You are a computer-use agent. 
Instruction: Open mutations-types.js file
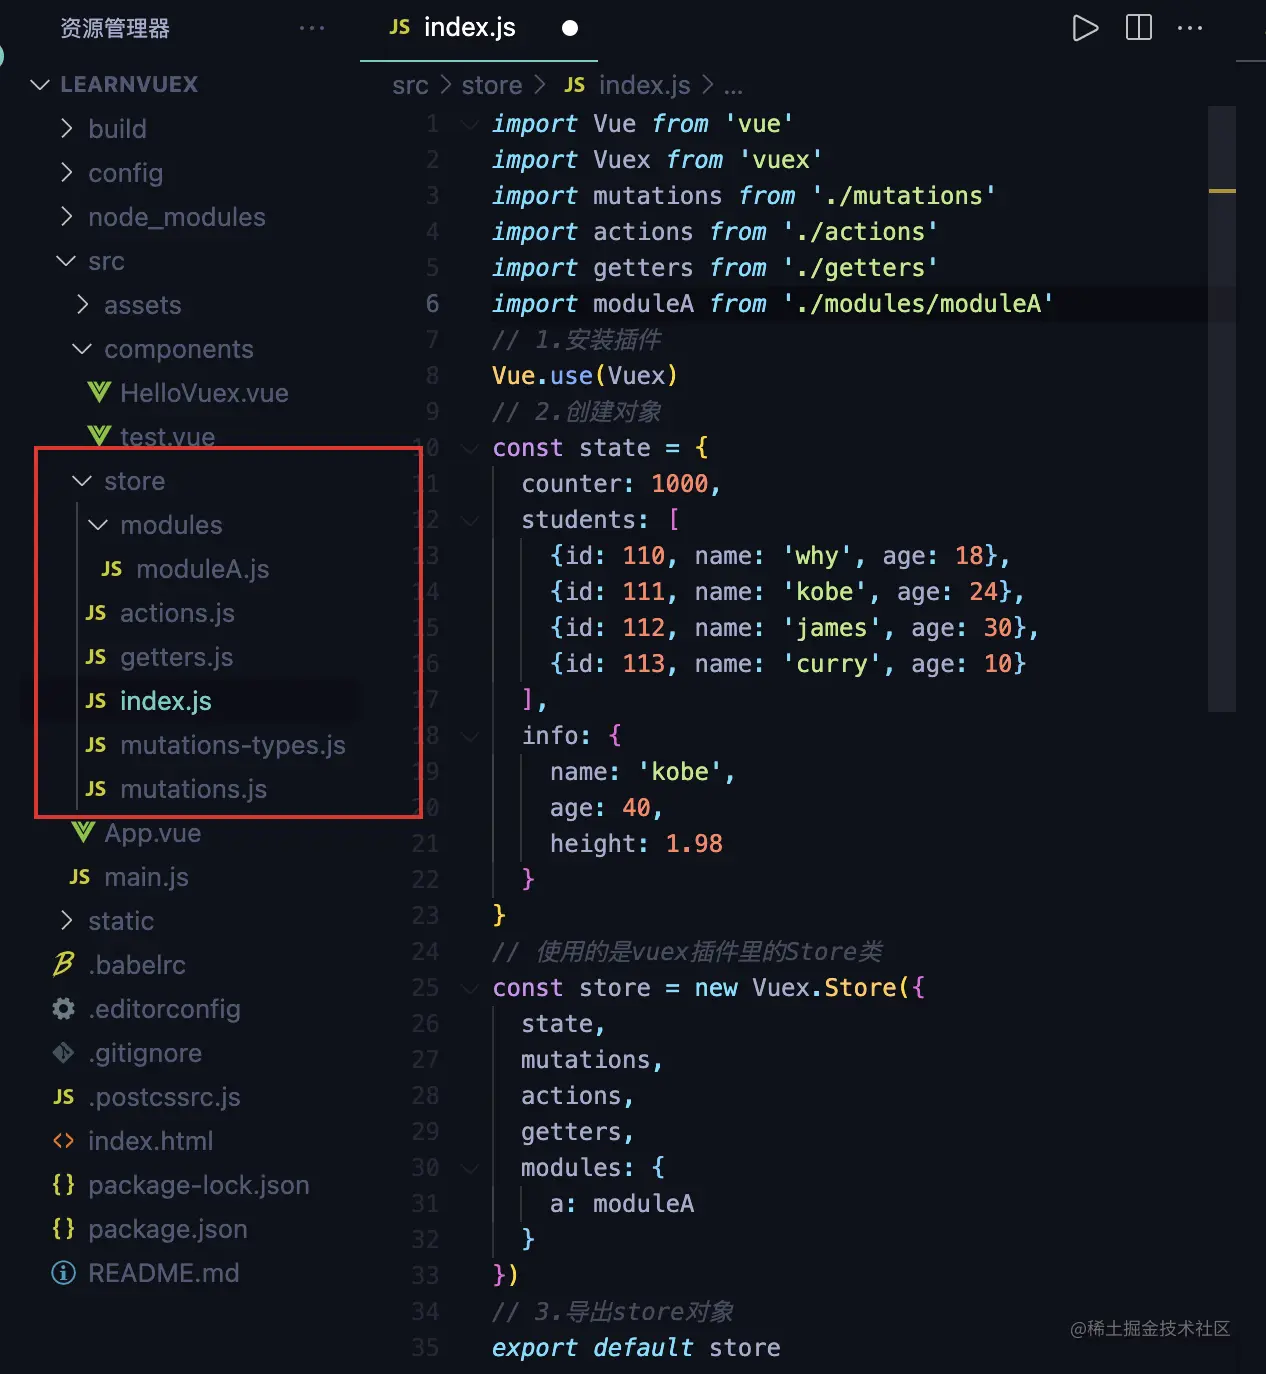(233, 745)
